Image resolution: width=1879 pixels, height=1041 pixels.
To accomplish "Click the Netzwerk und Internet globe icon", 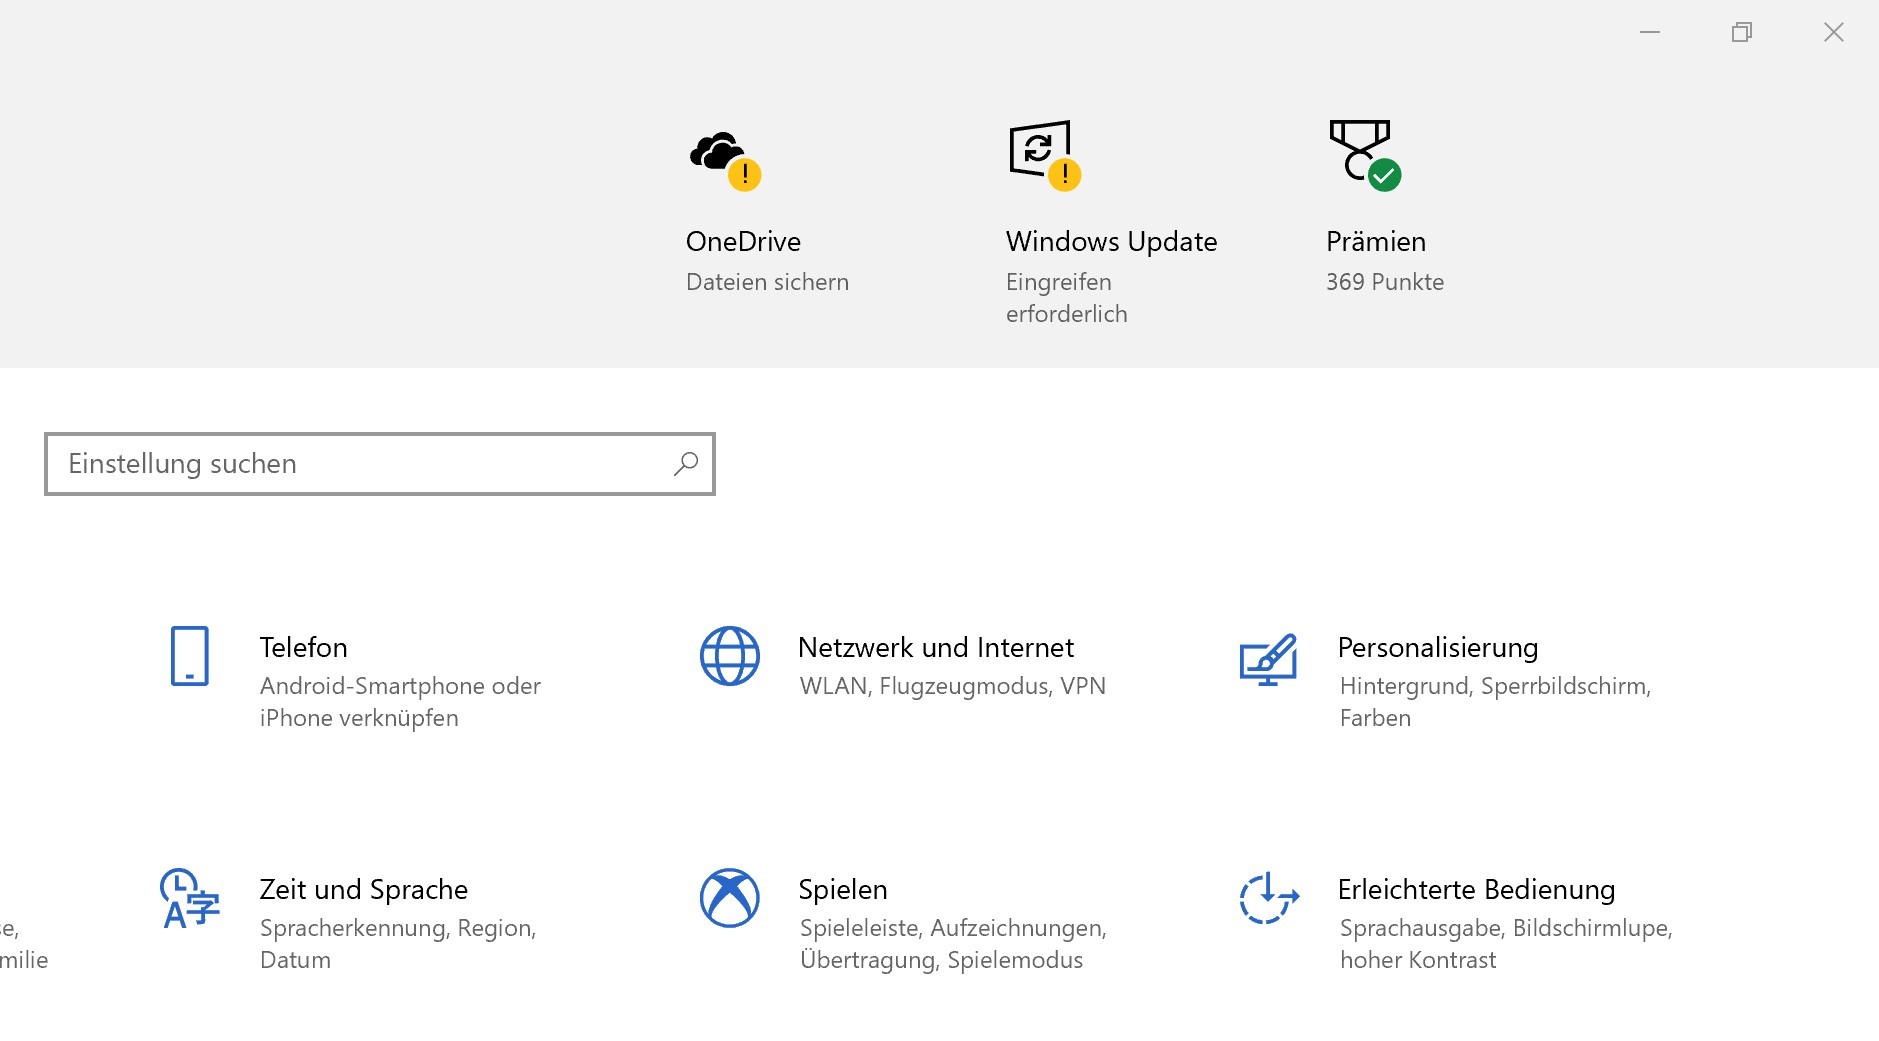I will click(x=730, y=656).
